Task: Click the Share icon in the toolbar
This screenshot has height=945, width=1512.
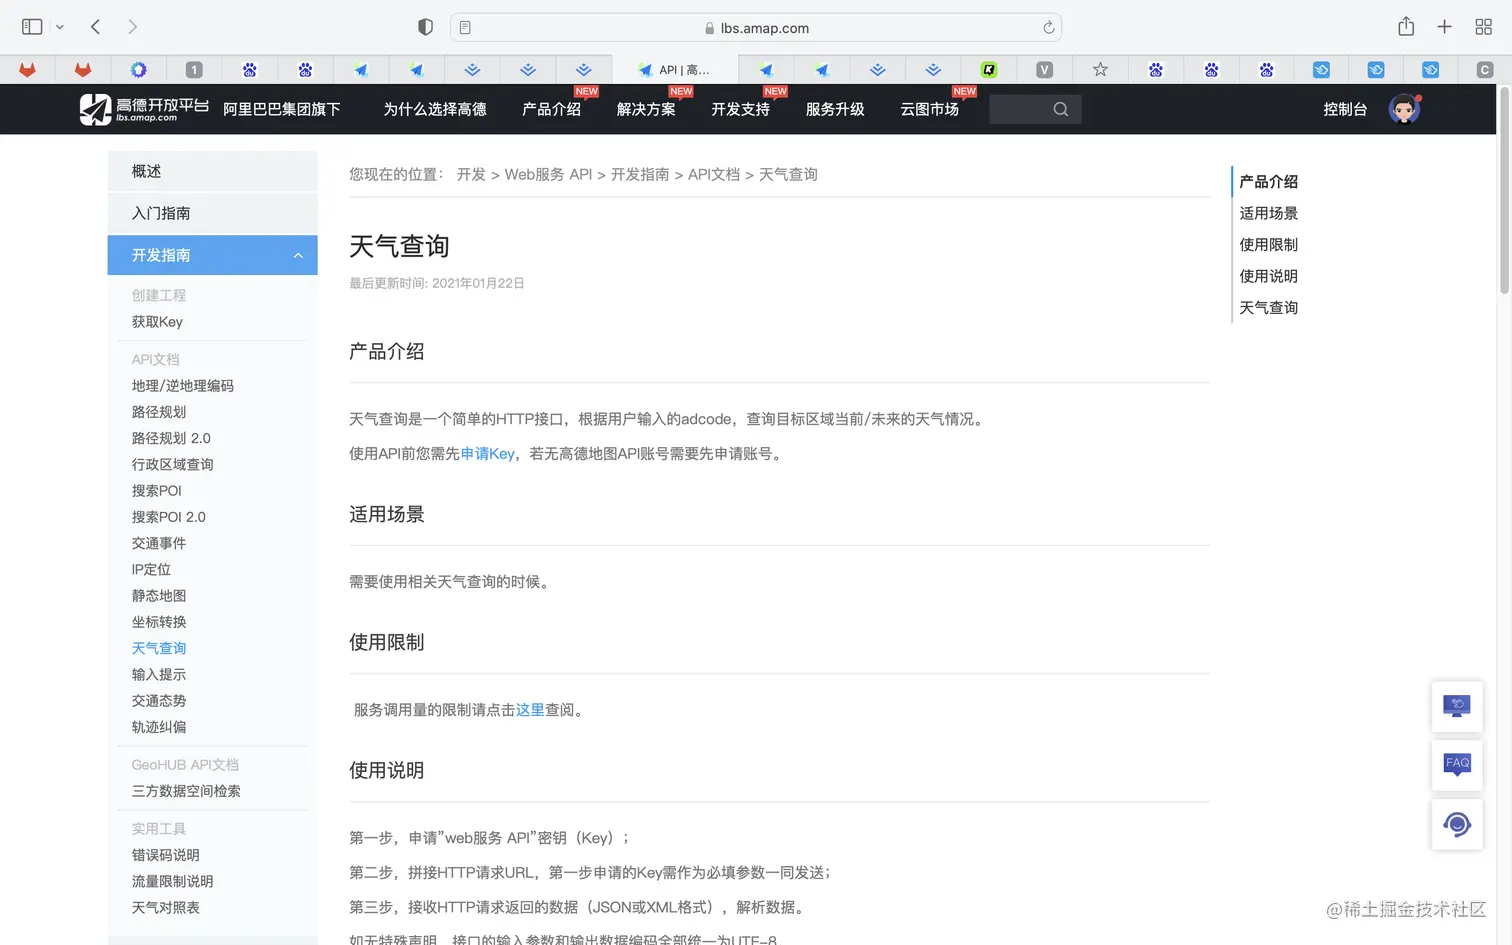Action: coord(1406,27)
